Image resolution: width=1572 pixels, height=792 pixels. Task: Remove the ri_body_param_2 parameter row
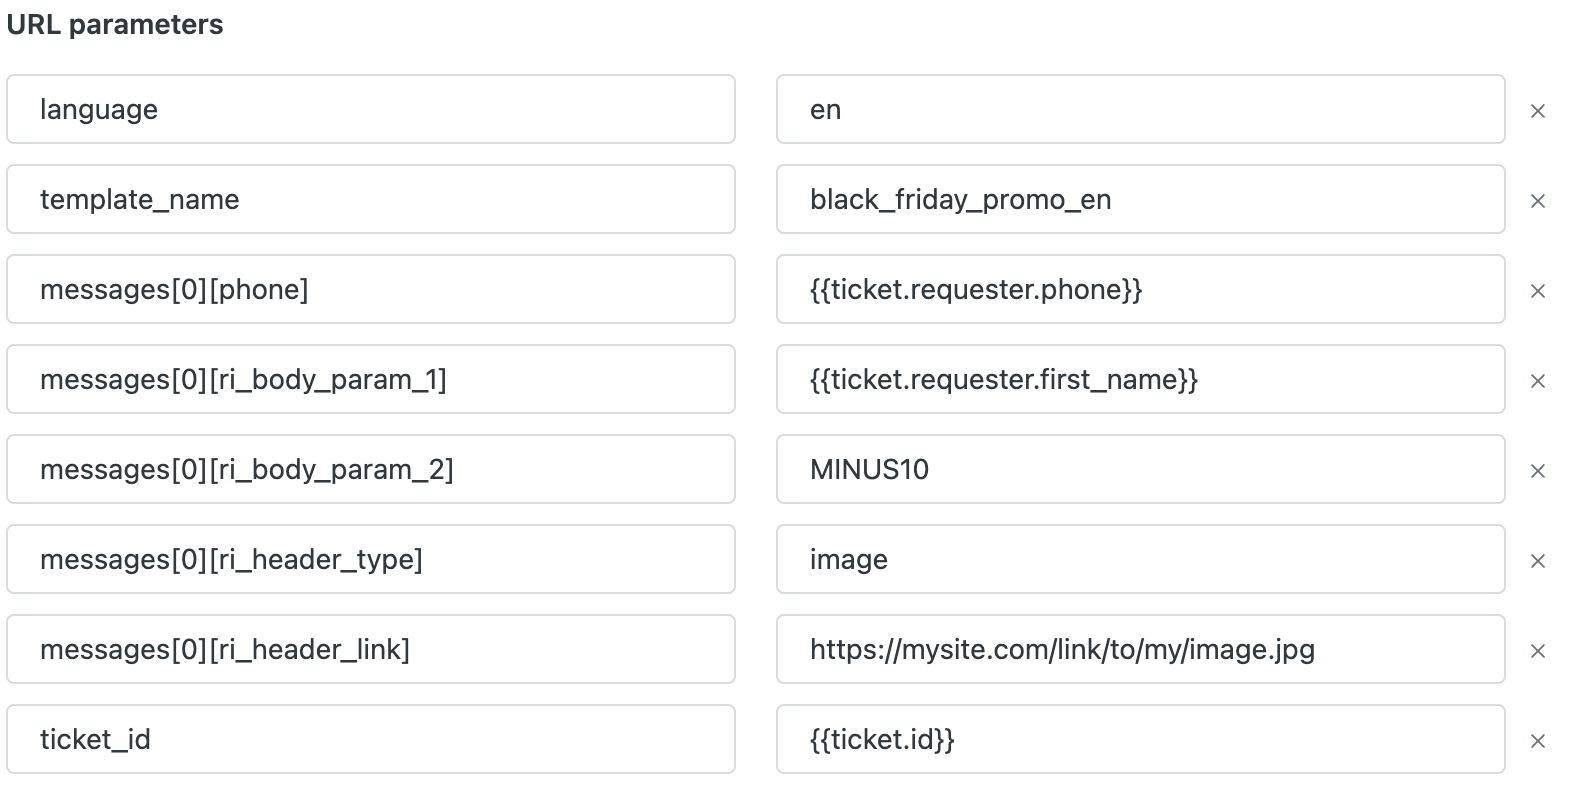coord(1538,471)
